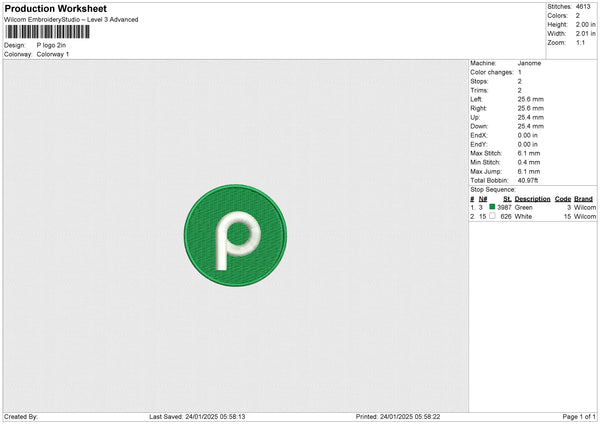Click the Machine value Janome

(529, 63)
